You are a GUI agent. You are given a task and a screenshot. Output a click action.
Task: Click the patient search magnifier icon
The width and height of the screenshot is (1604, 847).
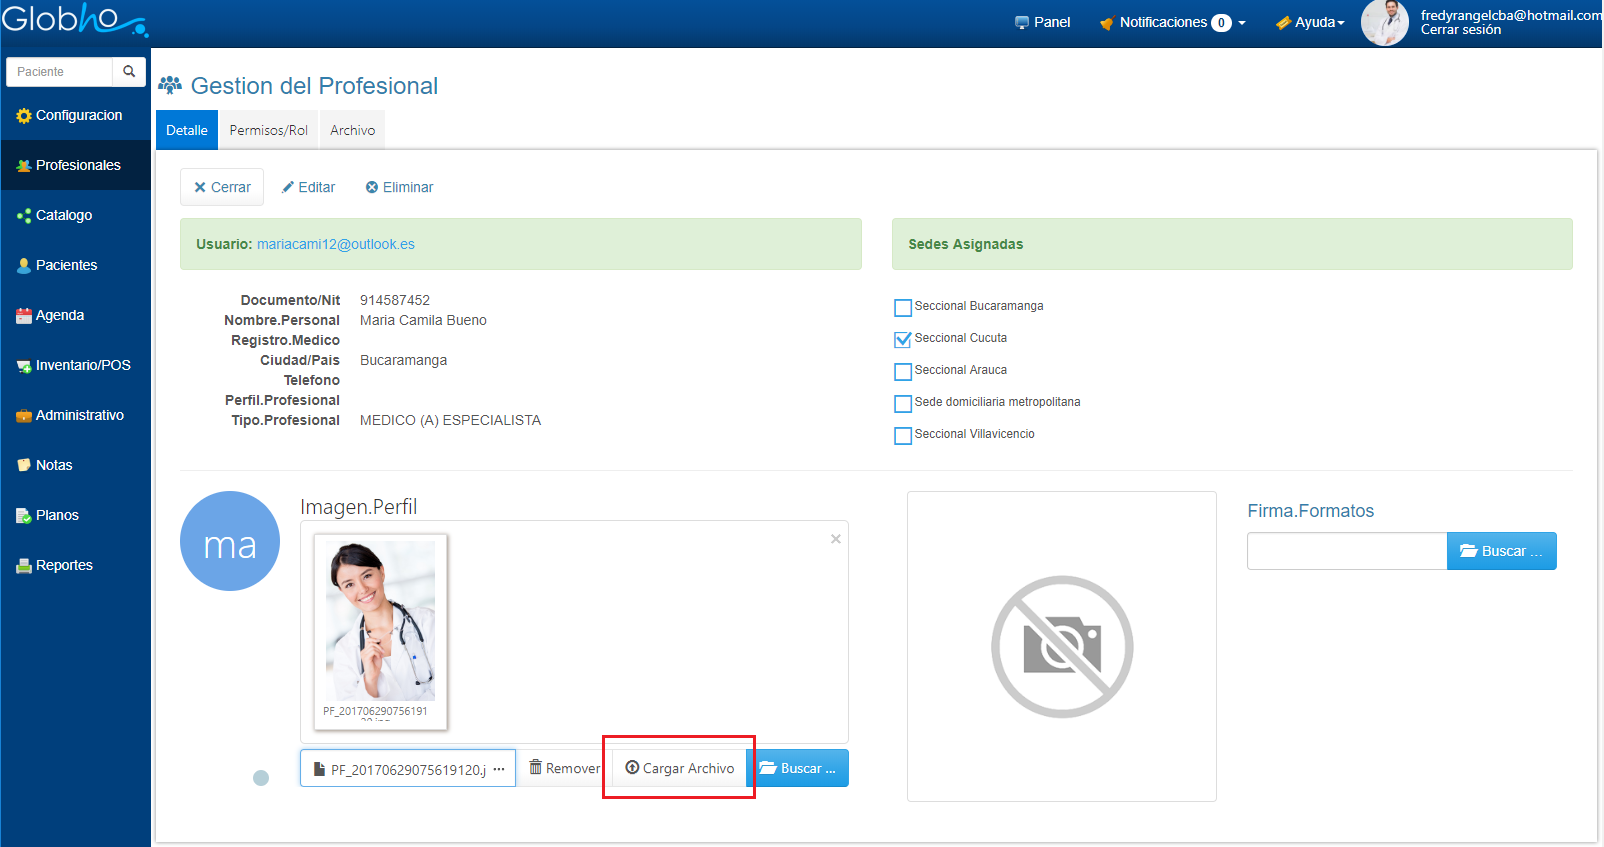point(129,72)
